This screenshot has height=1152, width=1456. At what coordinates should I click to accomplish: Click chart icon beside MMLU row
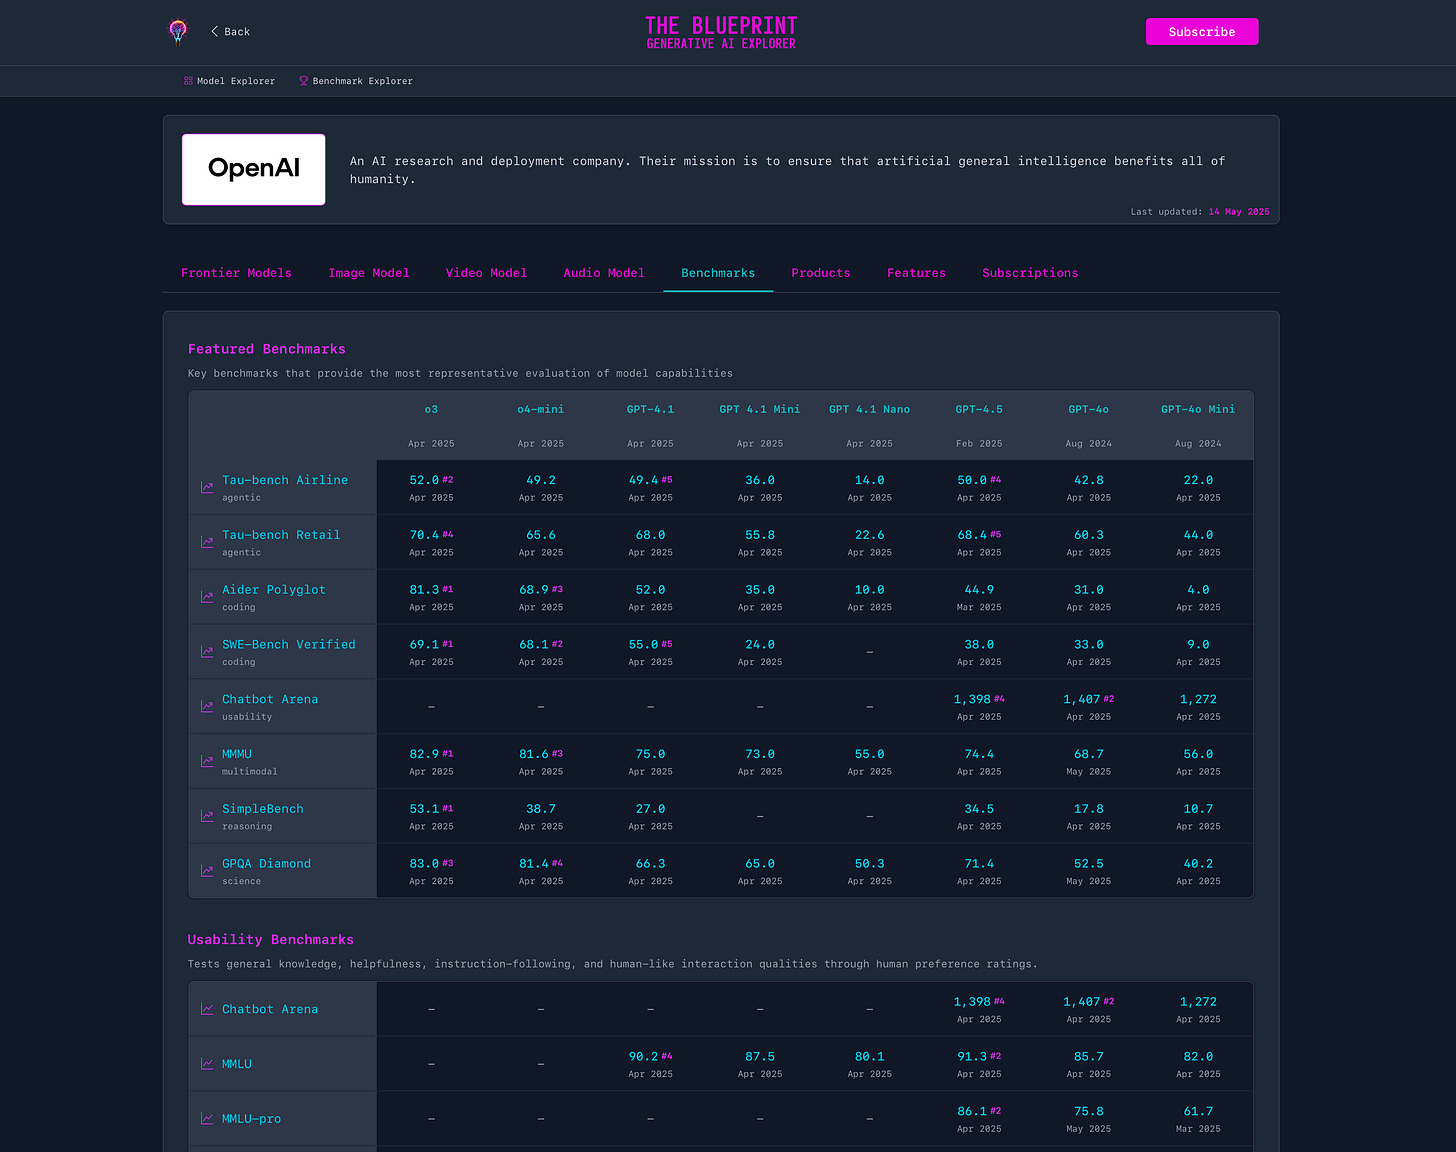click(x=207, y=1064)
